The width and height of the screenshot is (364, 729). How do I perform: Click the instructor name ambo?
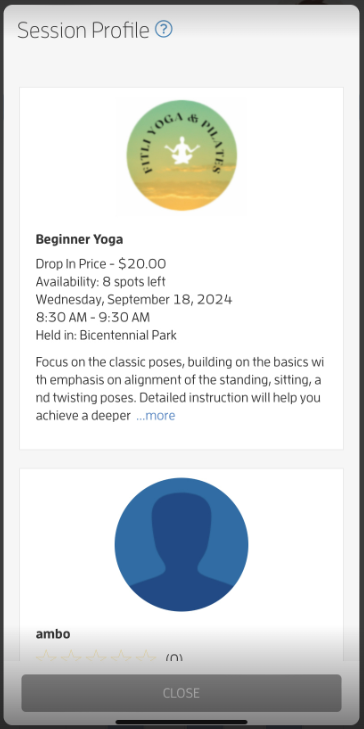click(x=53, y=634)
